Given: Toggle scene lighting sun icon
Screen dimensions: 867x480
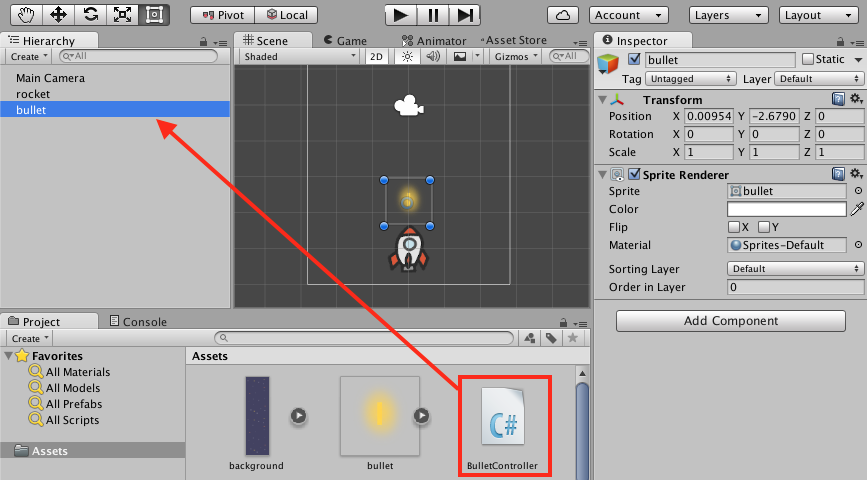Looking at the screenshot, I should pos(407,56).
